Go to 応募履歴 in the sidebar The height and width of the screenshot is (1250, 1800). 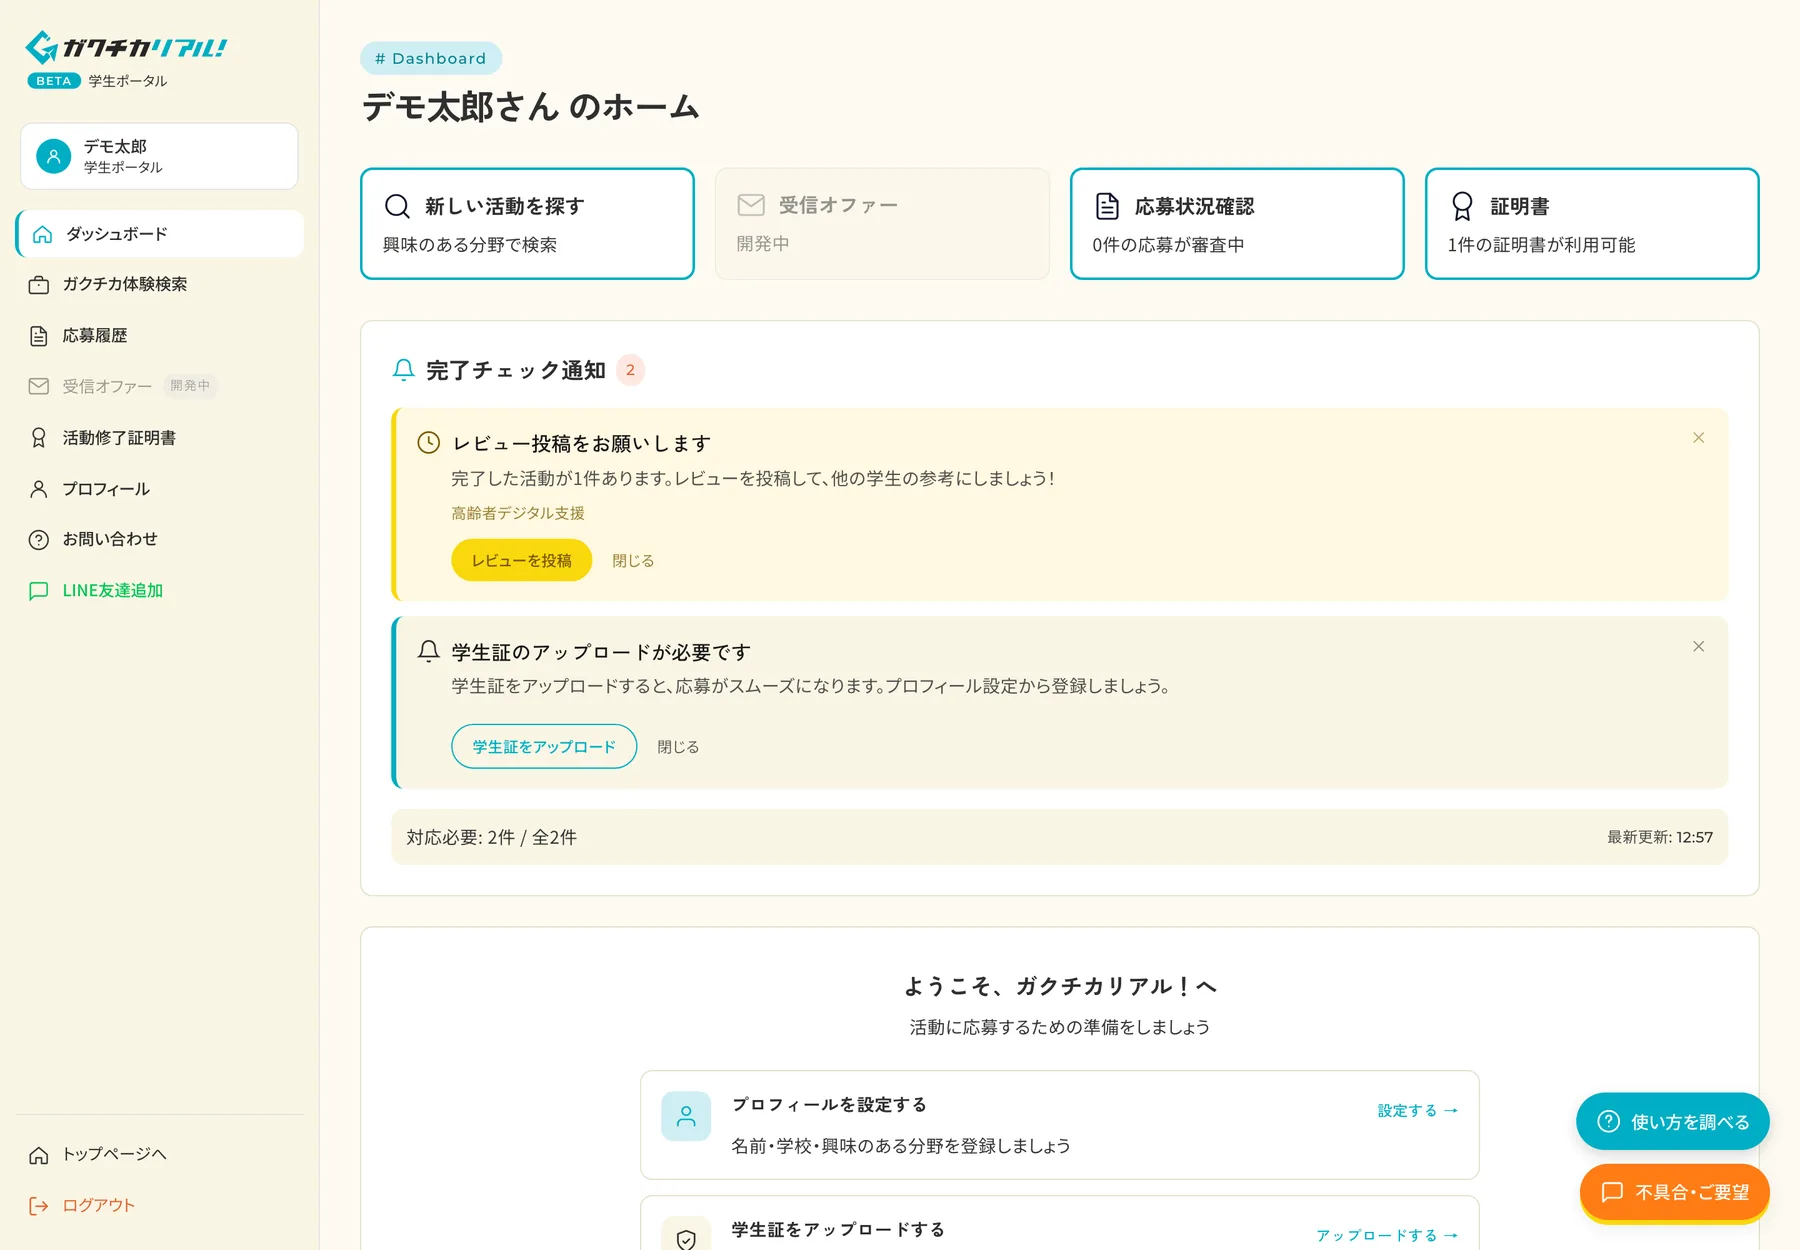[x=160, y=336]
